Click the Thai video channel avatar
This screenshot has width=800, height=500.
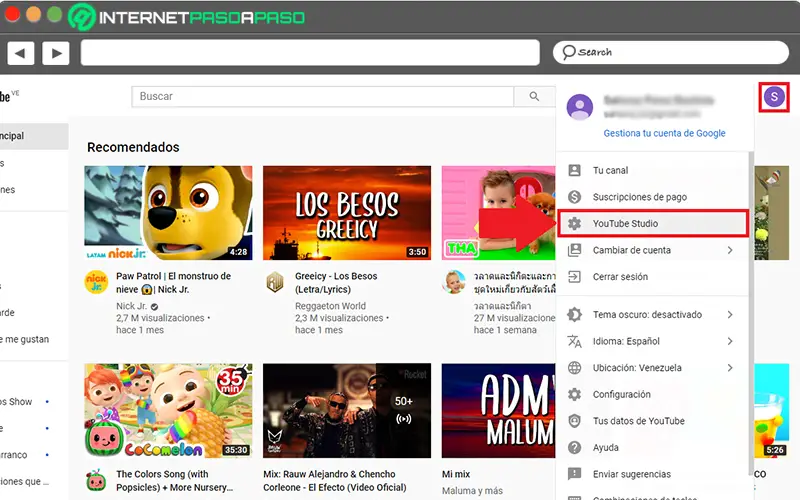tap(454, 282)
